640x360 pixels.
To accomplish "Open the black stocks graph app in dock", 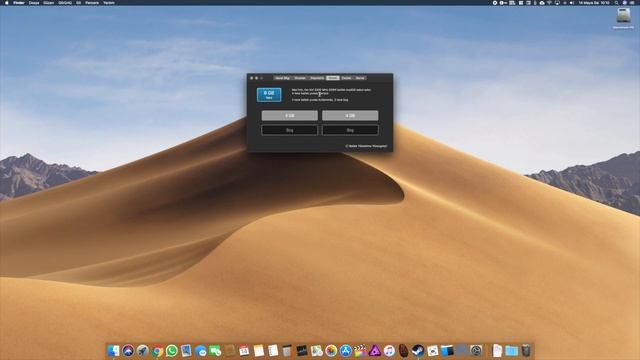I will coord(302,351).
